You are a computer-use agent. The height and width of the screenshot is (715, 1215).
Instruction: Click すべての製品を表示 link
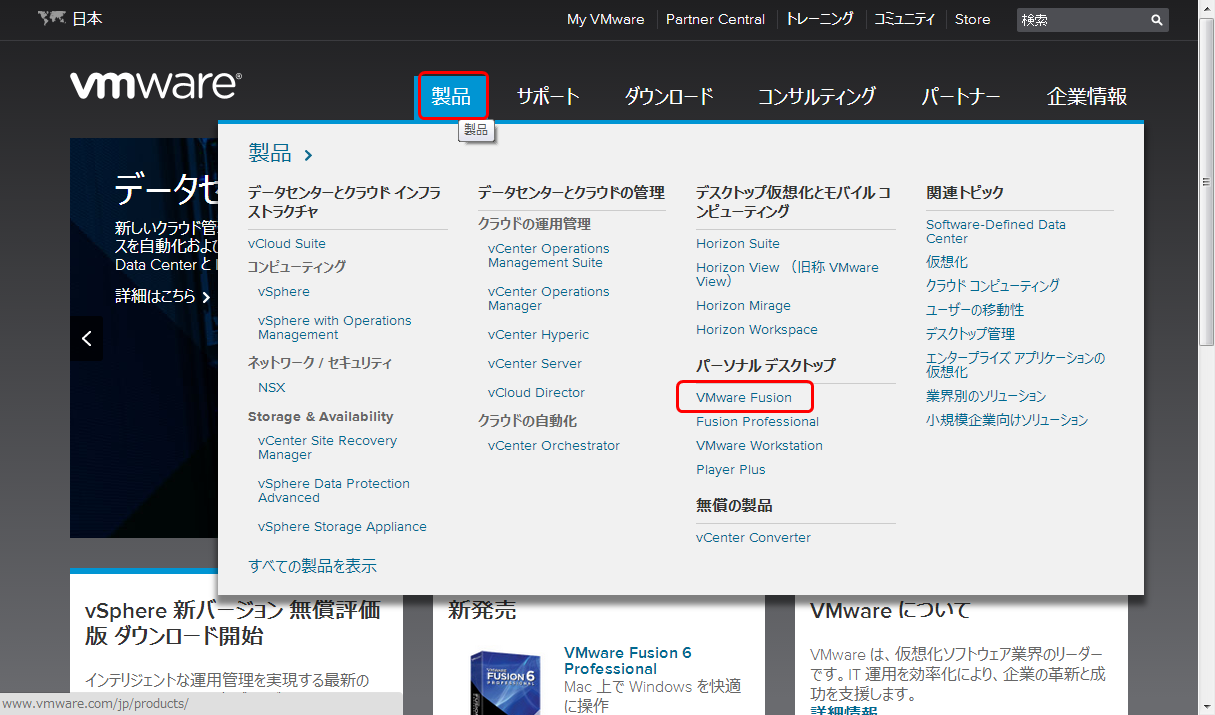click(x=312, y=566)
